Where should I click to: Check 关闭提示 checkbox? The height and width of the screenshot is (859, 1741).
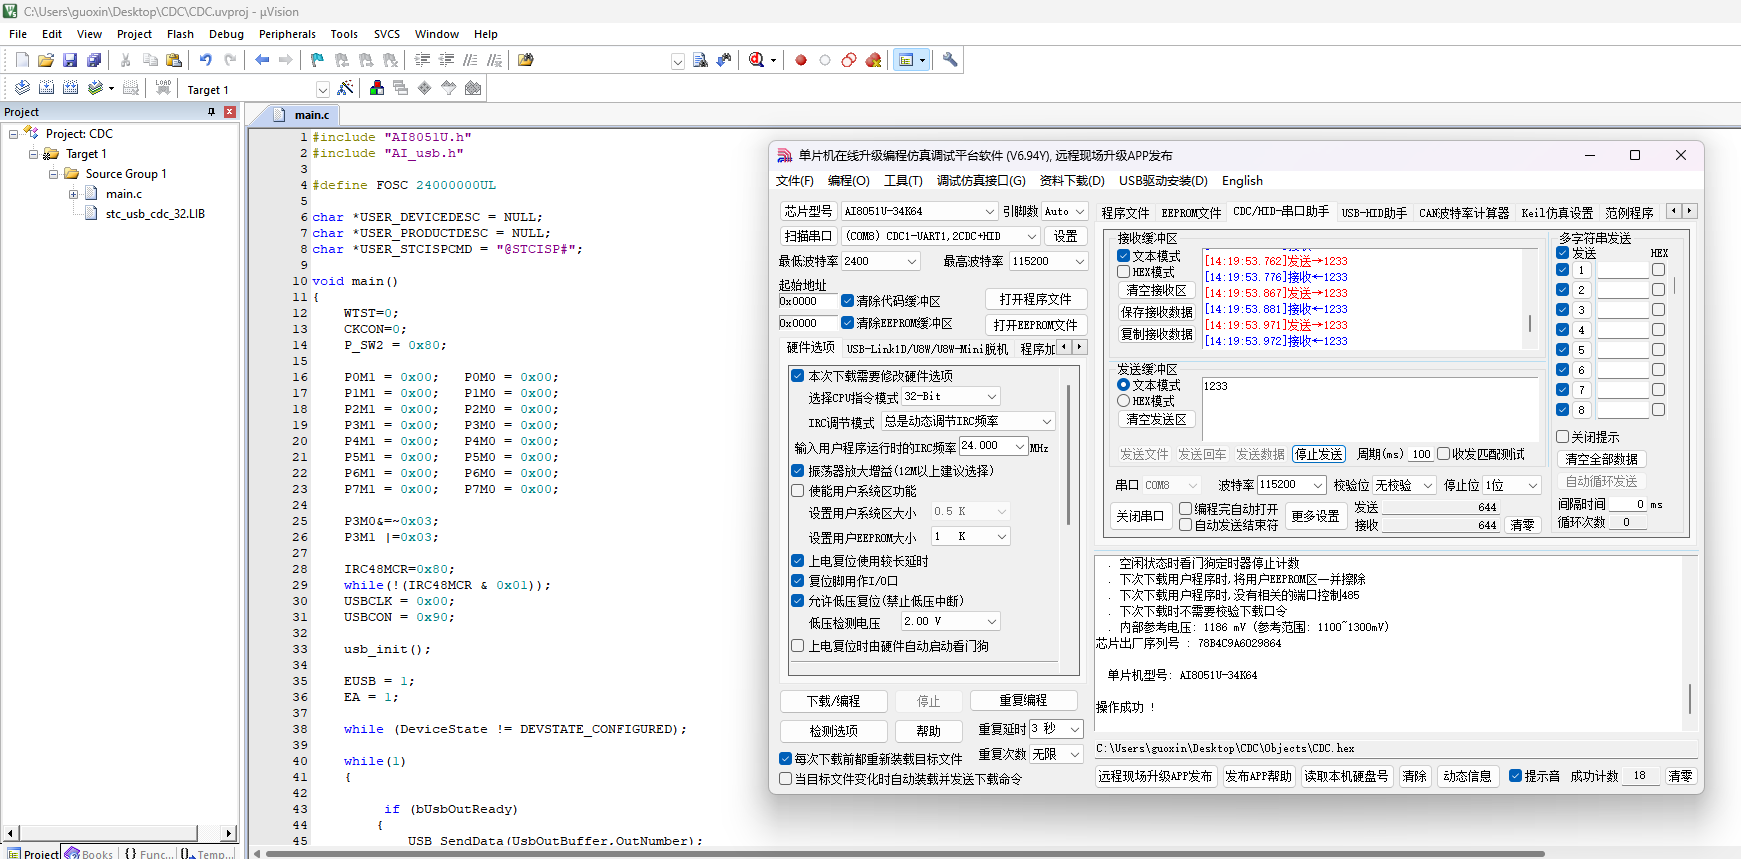pyautogui.click(x=1563, y=437)
